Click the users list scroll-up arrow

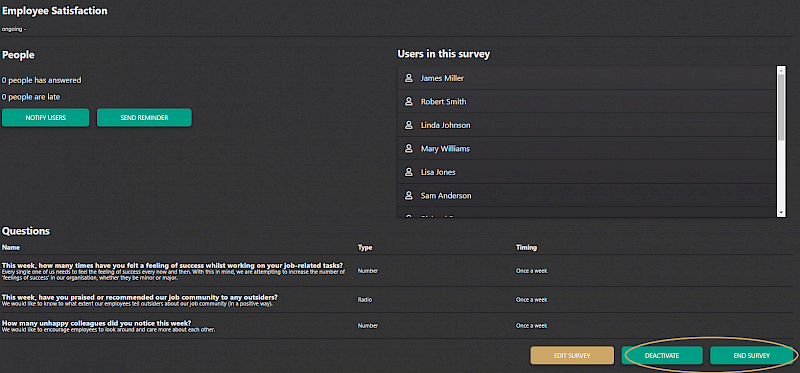click(781, 69)
